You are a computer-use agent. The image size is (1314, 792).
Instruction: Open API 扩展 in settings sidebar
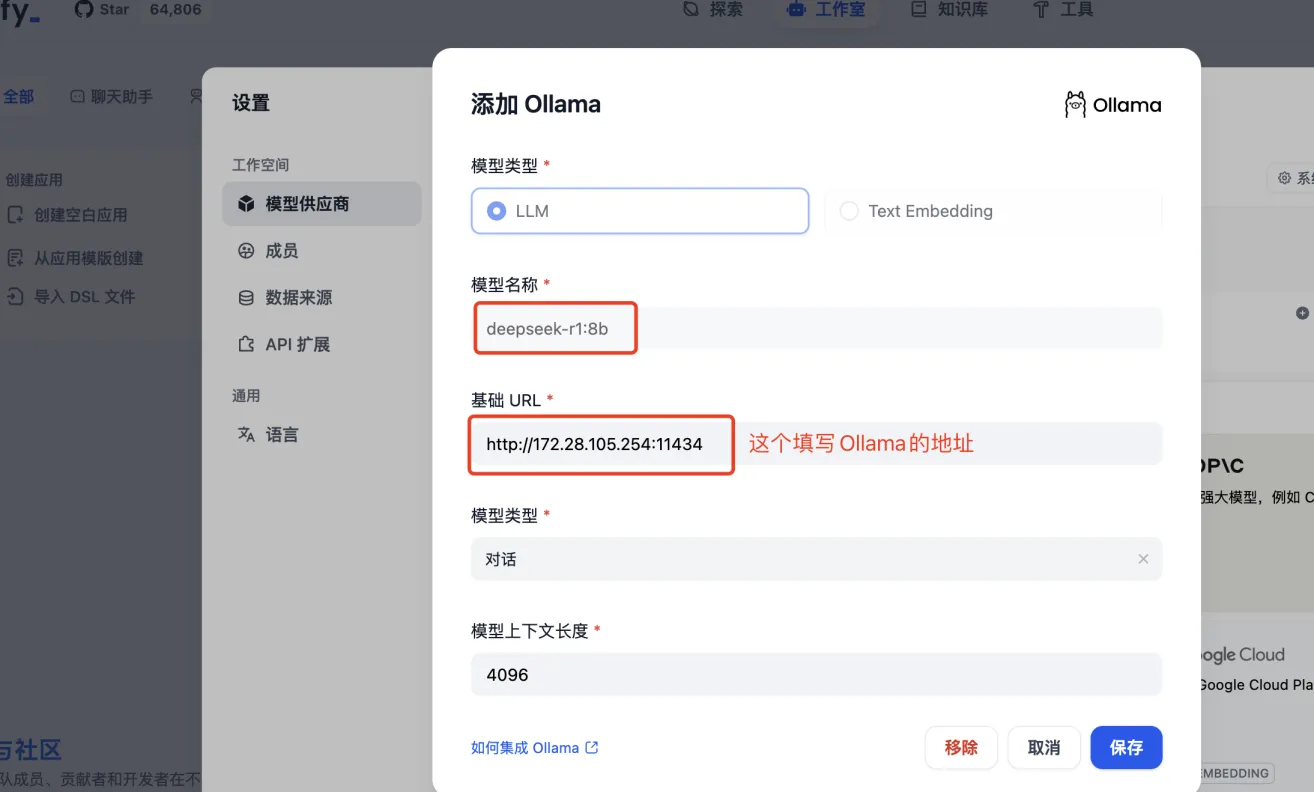coord(322,345)
